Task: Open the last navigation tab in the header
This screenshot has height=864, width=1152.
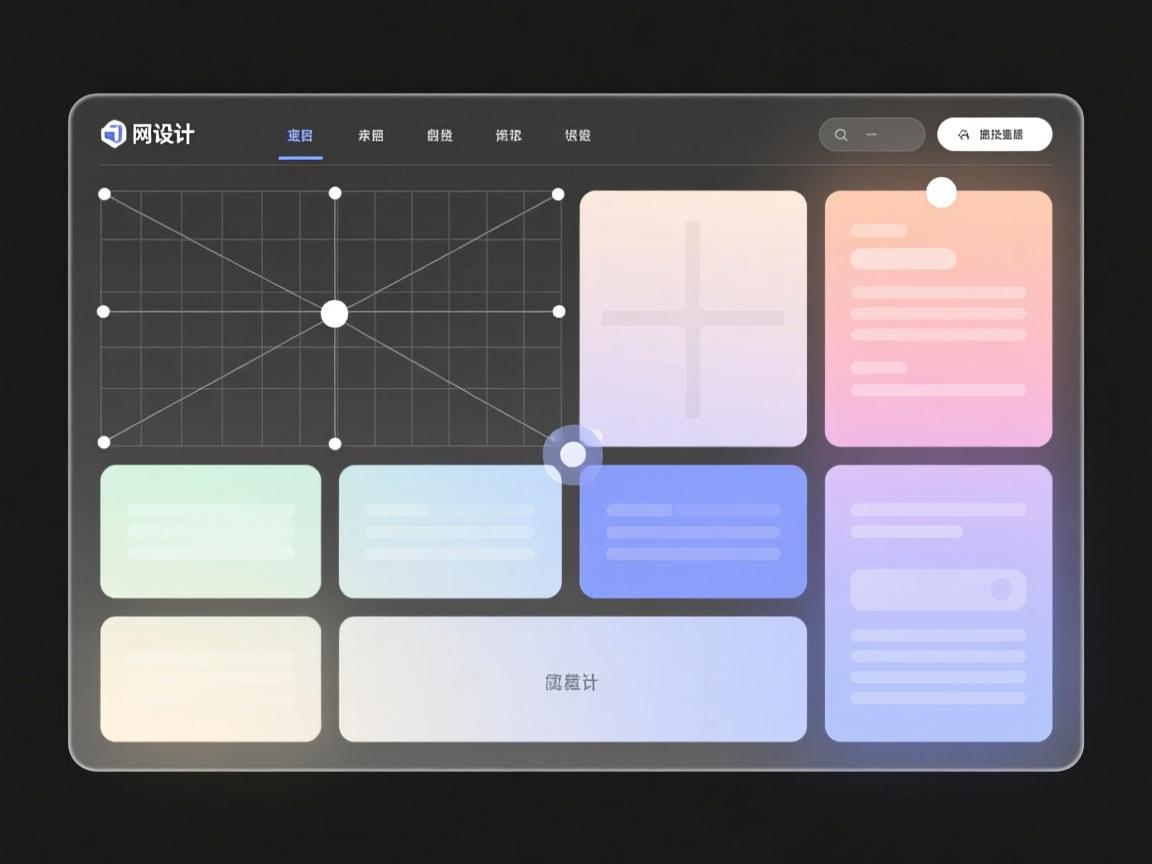Action: coord(577,136)
